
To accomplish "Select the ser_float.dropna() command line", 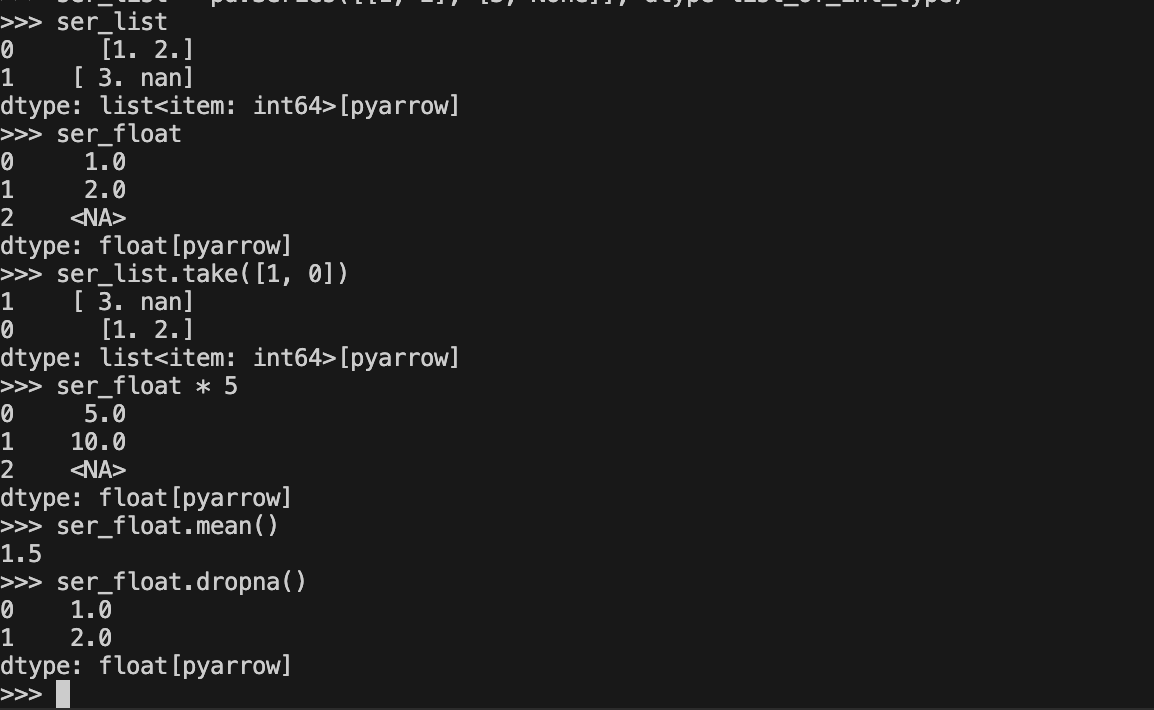I will [x=153, y=582].
